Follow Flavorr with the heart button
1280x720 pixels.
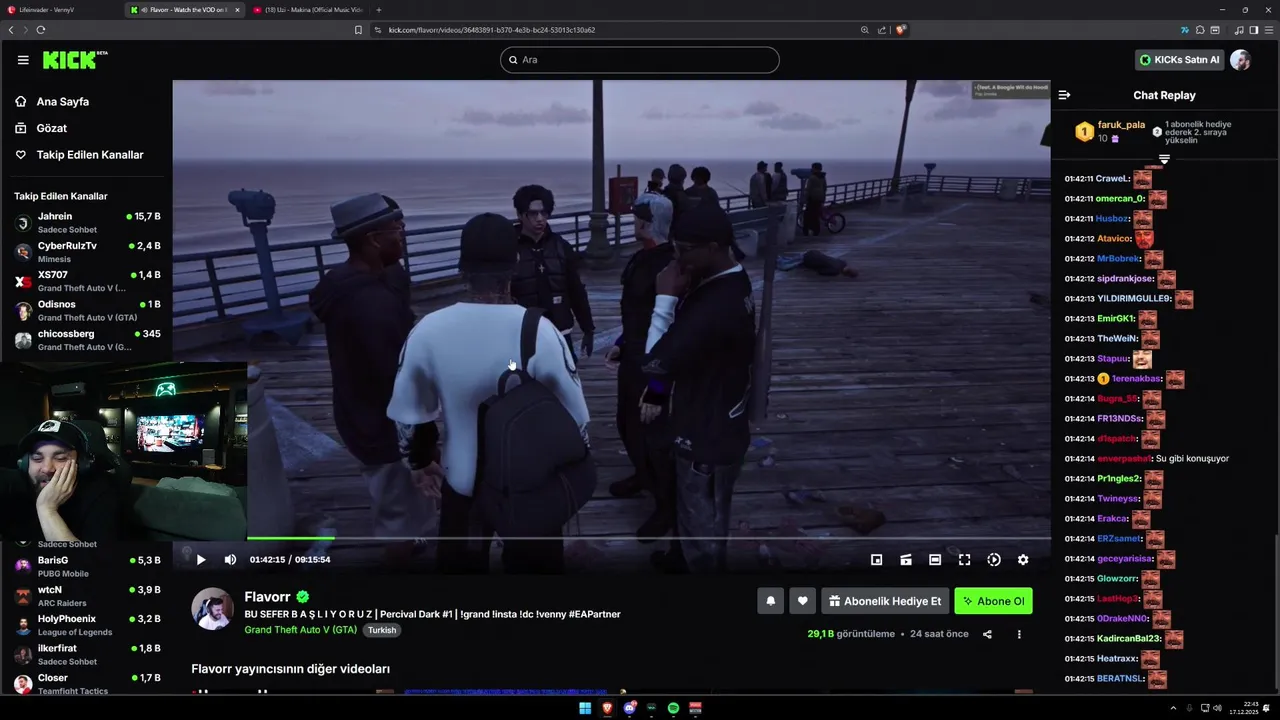click(x=802, y=601)
